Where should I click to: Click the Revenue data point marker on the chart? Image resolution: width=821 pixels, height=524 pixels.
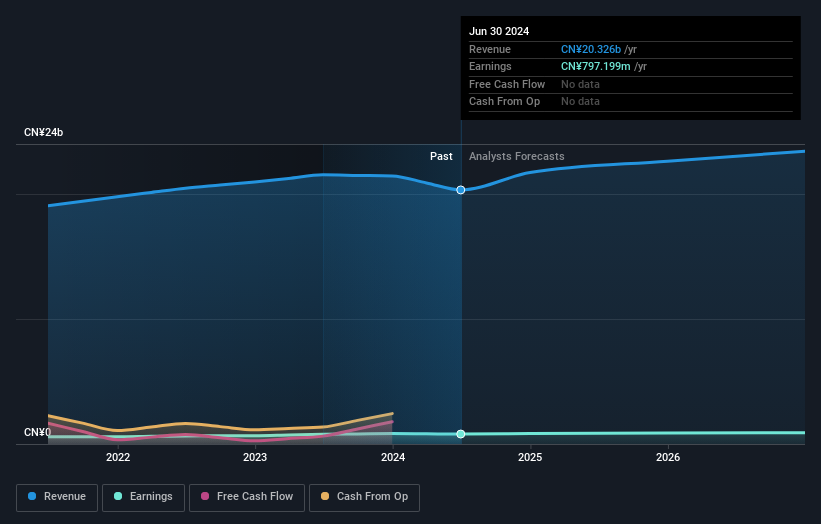coord(461,190)
